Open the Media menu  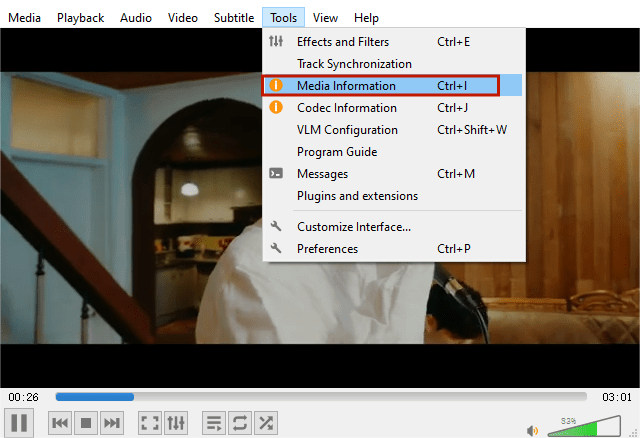click(24, 18)
